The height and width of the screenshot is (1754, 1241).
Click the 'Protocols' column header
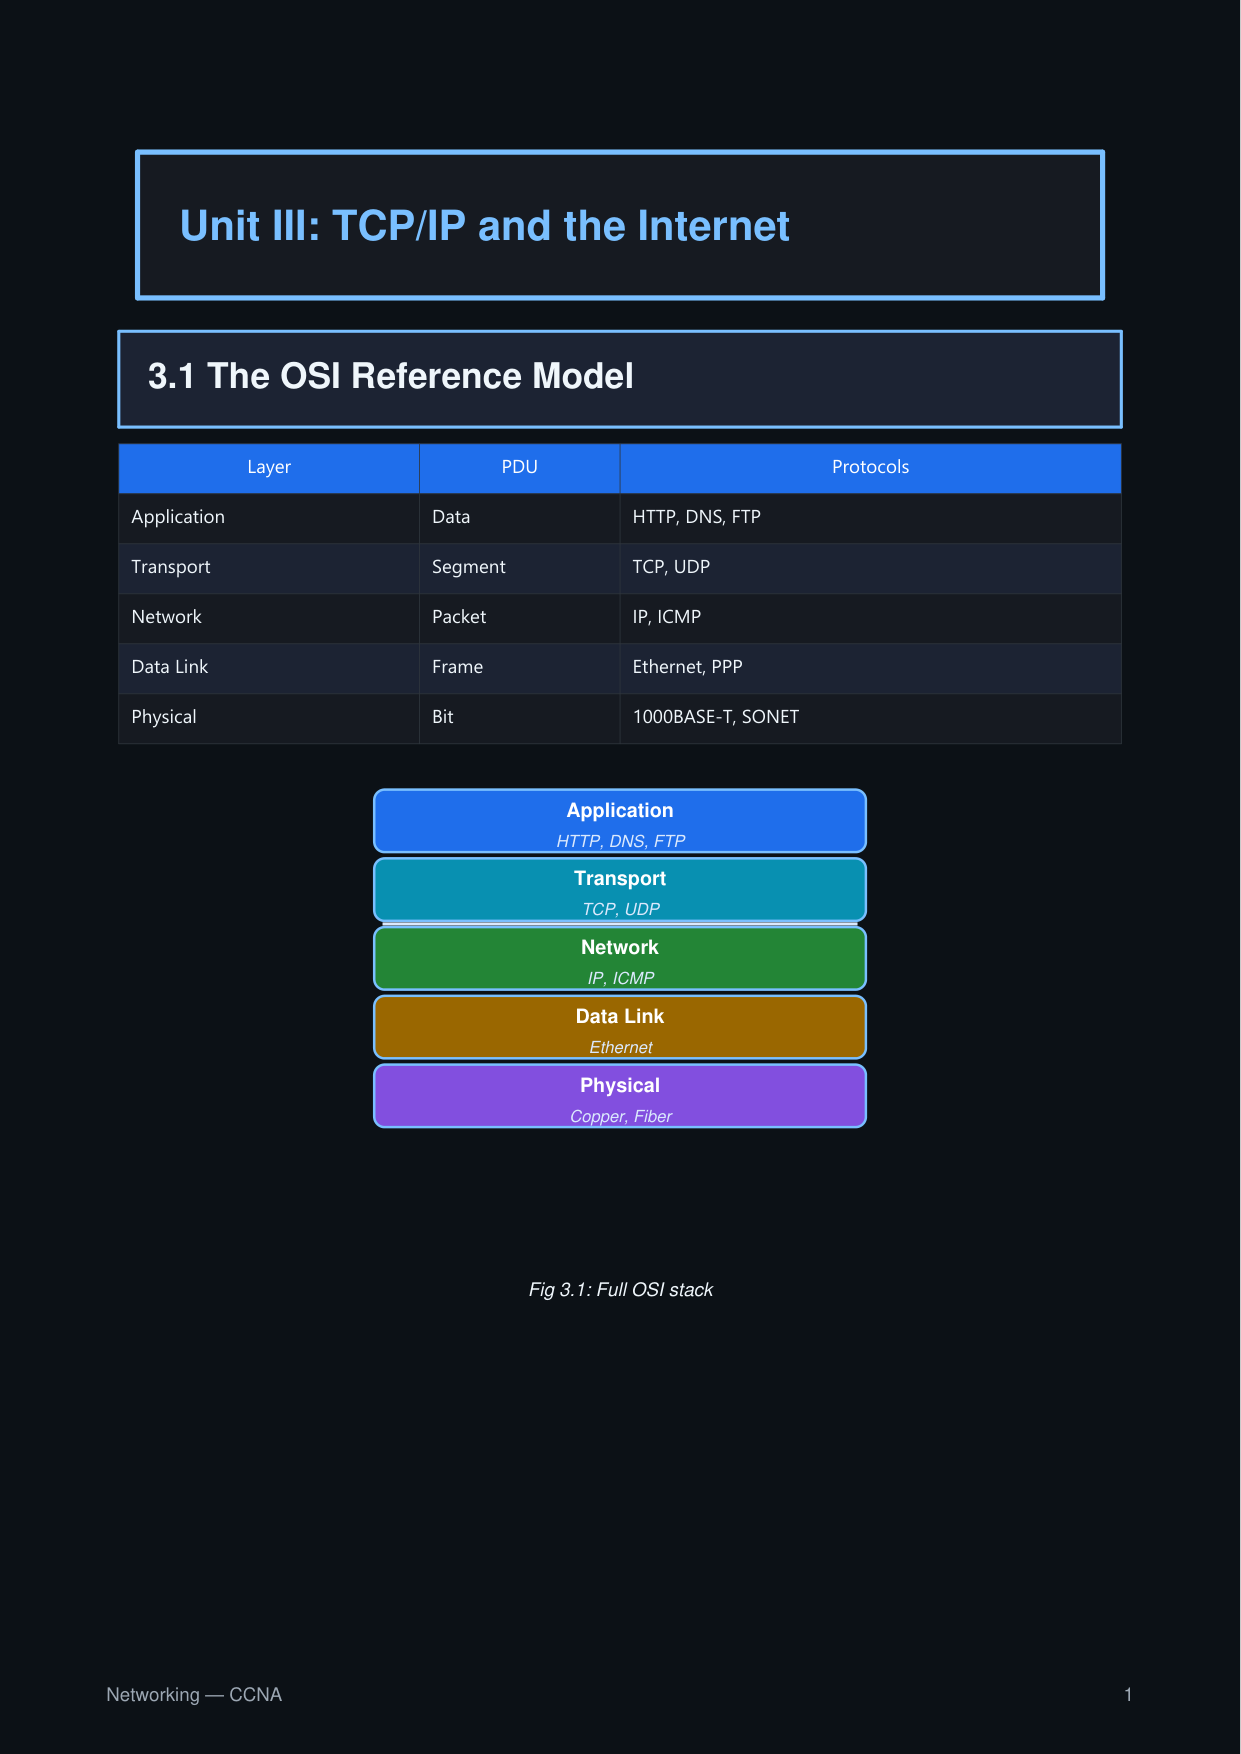tap(871, 468)
